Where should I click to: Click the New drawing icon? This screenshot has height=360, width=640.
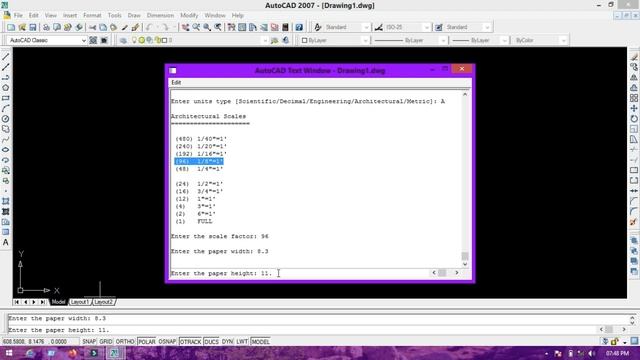coord(11,27)
